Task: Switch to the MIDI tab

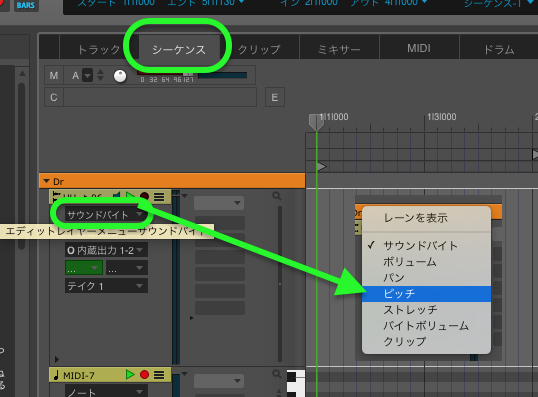Action: tap(419, 48)
